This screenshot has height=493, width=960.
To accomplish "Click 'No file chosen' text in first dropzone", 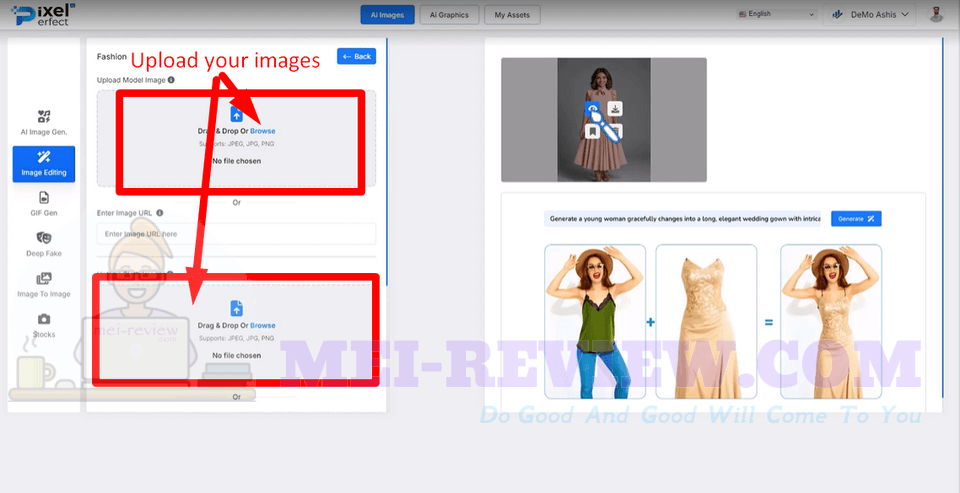I will tap(236, 161).
